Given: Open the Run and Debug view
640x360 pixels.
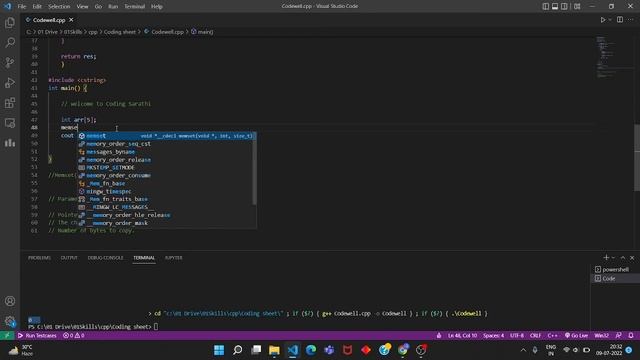Looking at the screenshot, I should coord(10,82).
